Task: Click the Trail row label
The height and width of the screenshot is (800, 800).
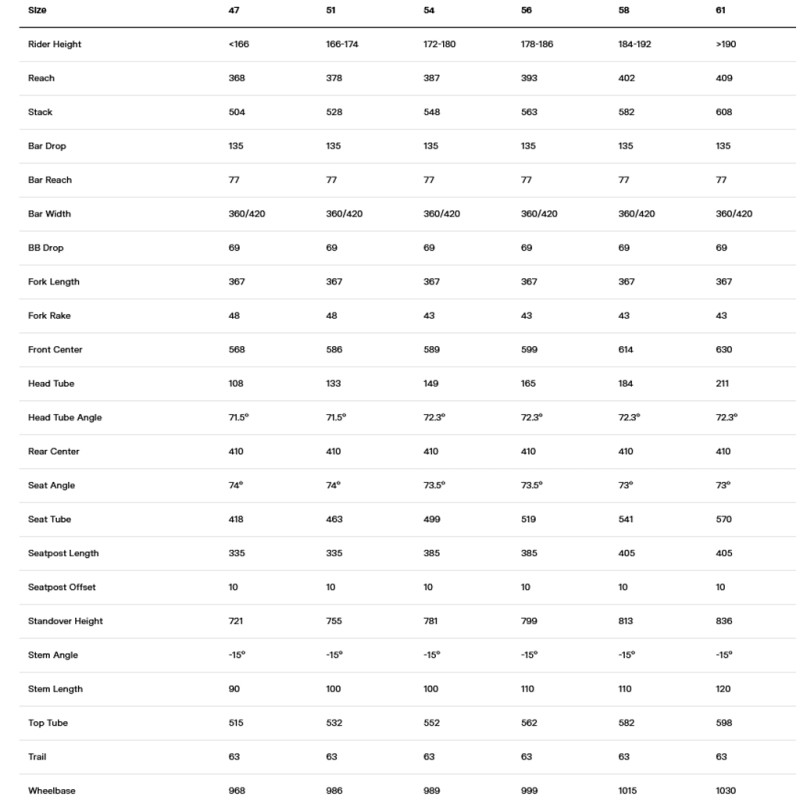Action: point(38,757)
